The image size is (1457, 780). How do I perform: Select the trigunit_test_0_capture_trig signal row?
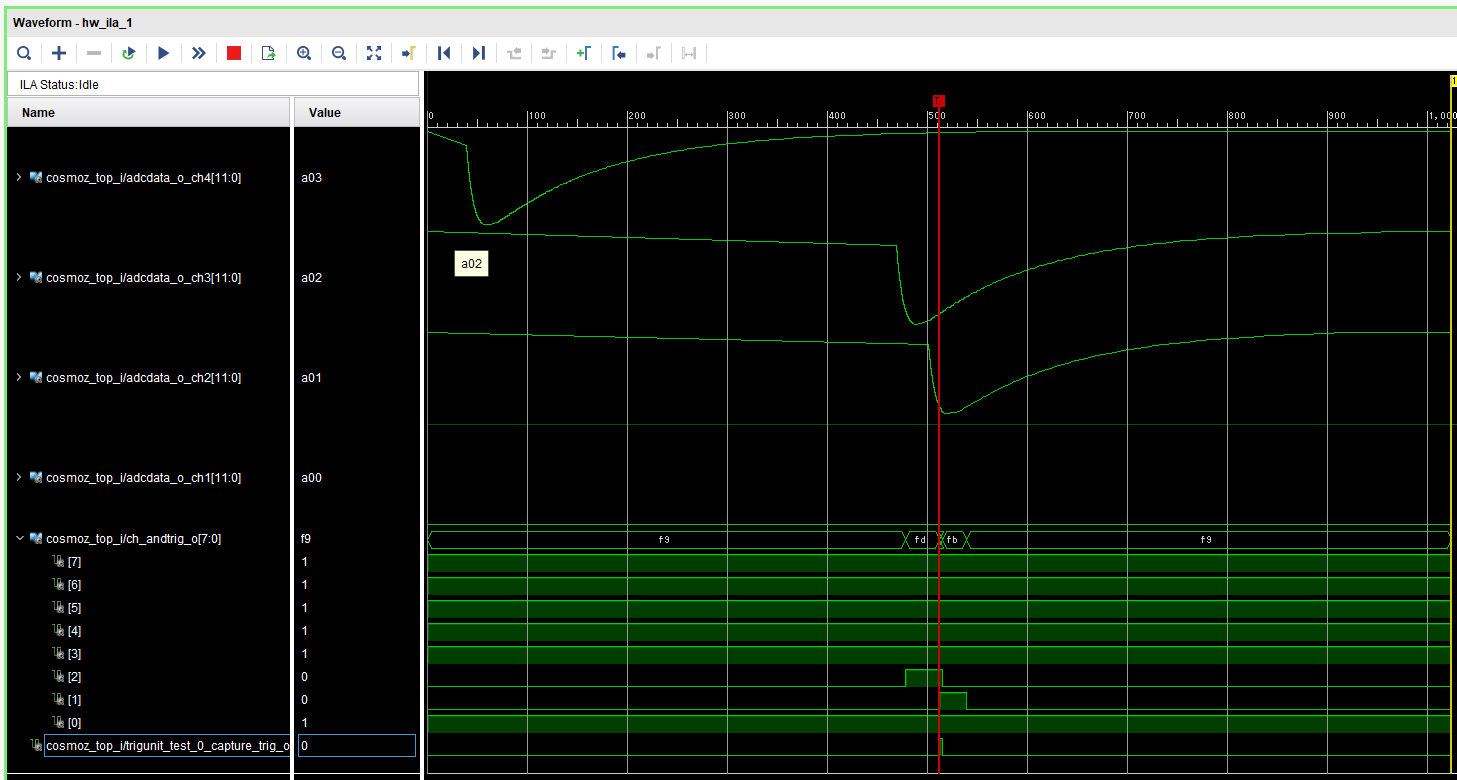pos(167,746)
